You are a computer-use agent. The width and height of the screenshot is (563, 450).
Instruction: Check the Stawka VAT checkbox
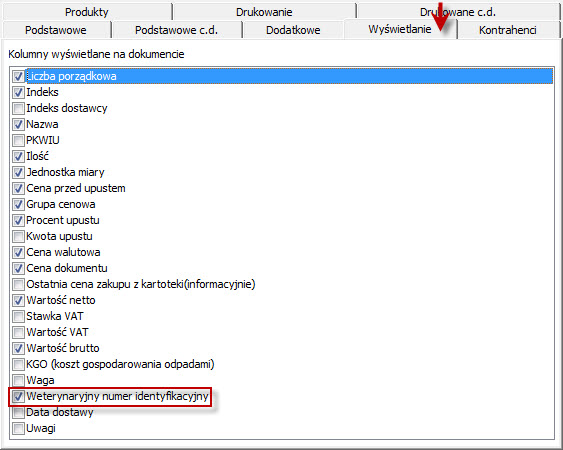[x=18, y=316]
